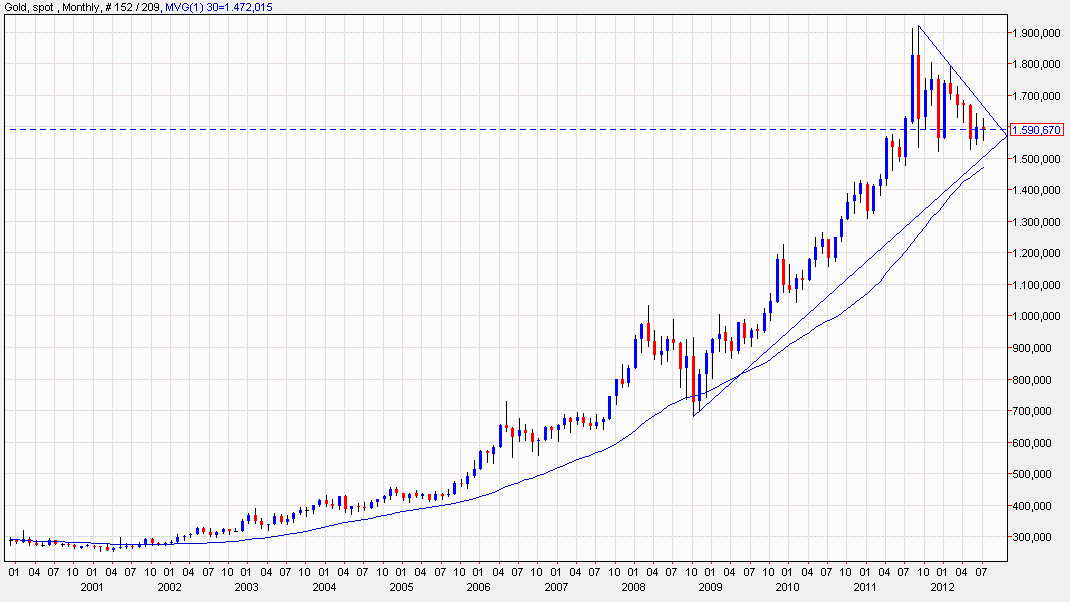Select the tall red candle at 2011 peak
This screenshot has height=602, width=1070.
click(917, 88)
